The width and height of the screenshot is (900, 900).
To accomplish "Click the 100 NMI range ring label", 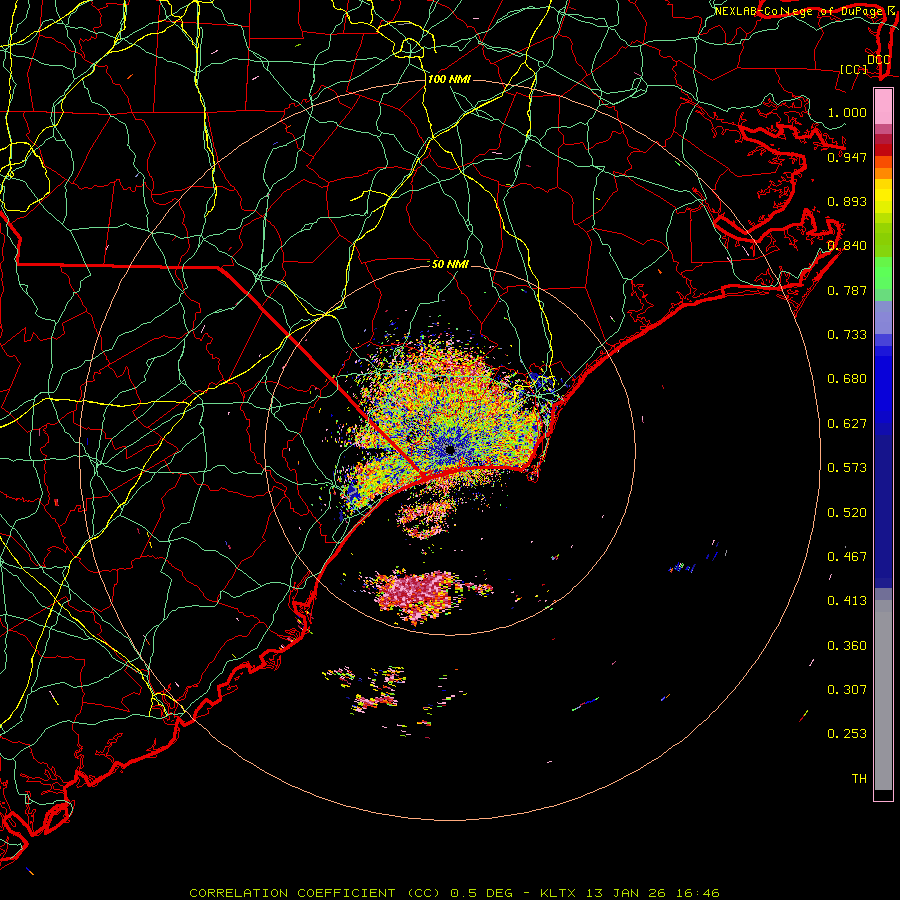I will point(449,79).
